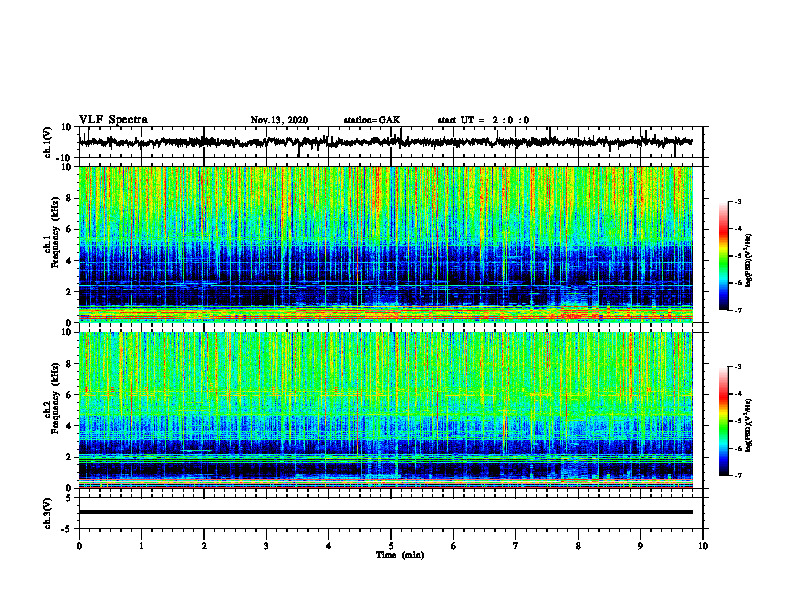Image resolution: width=792 pixels, height=612 pixels.
Task: Select the "start UT = 2 : 0 : 0" text
Action: (x=483, y=120)
